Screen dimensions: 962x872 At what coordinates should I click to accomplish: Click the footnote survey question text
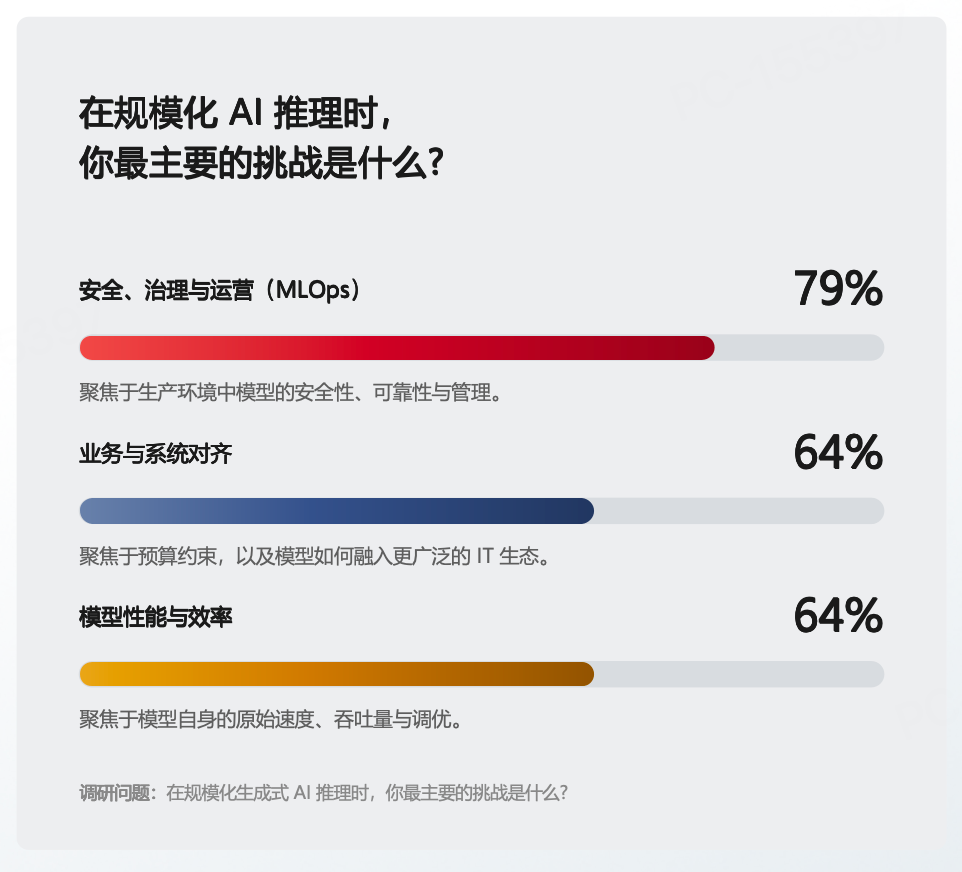tap(367, 793)
